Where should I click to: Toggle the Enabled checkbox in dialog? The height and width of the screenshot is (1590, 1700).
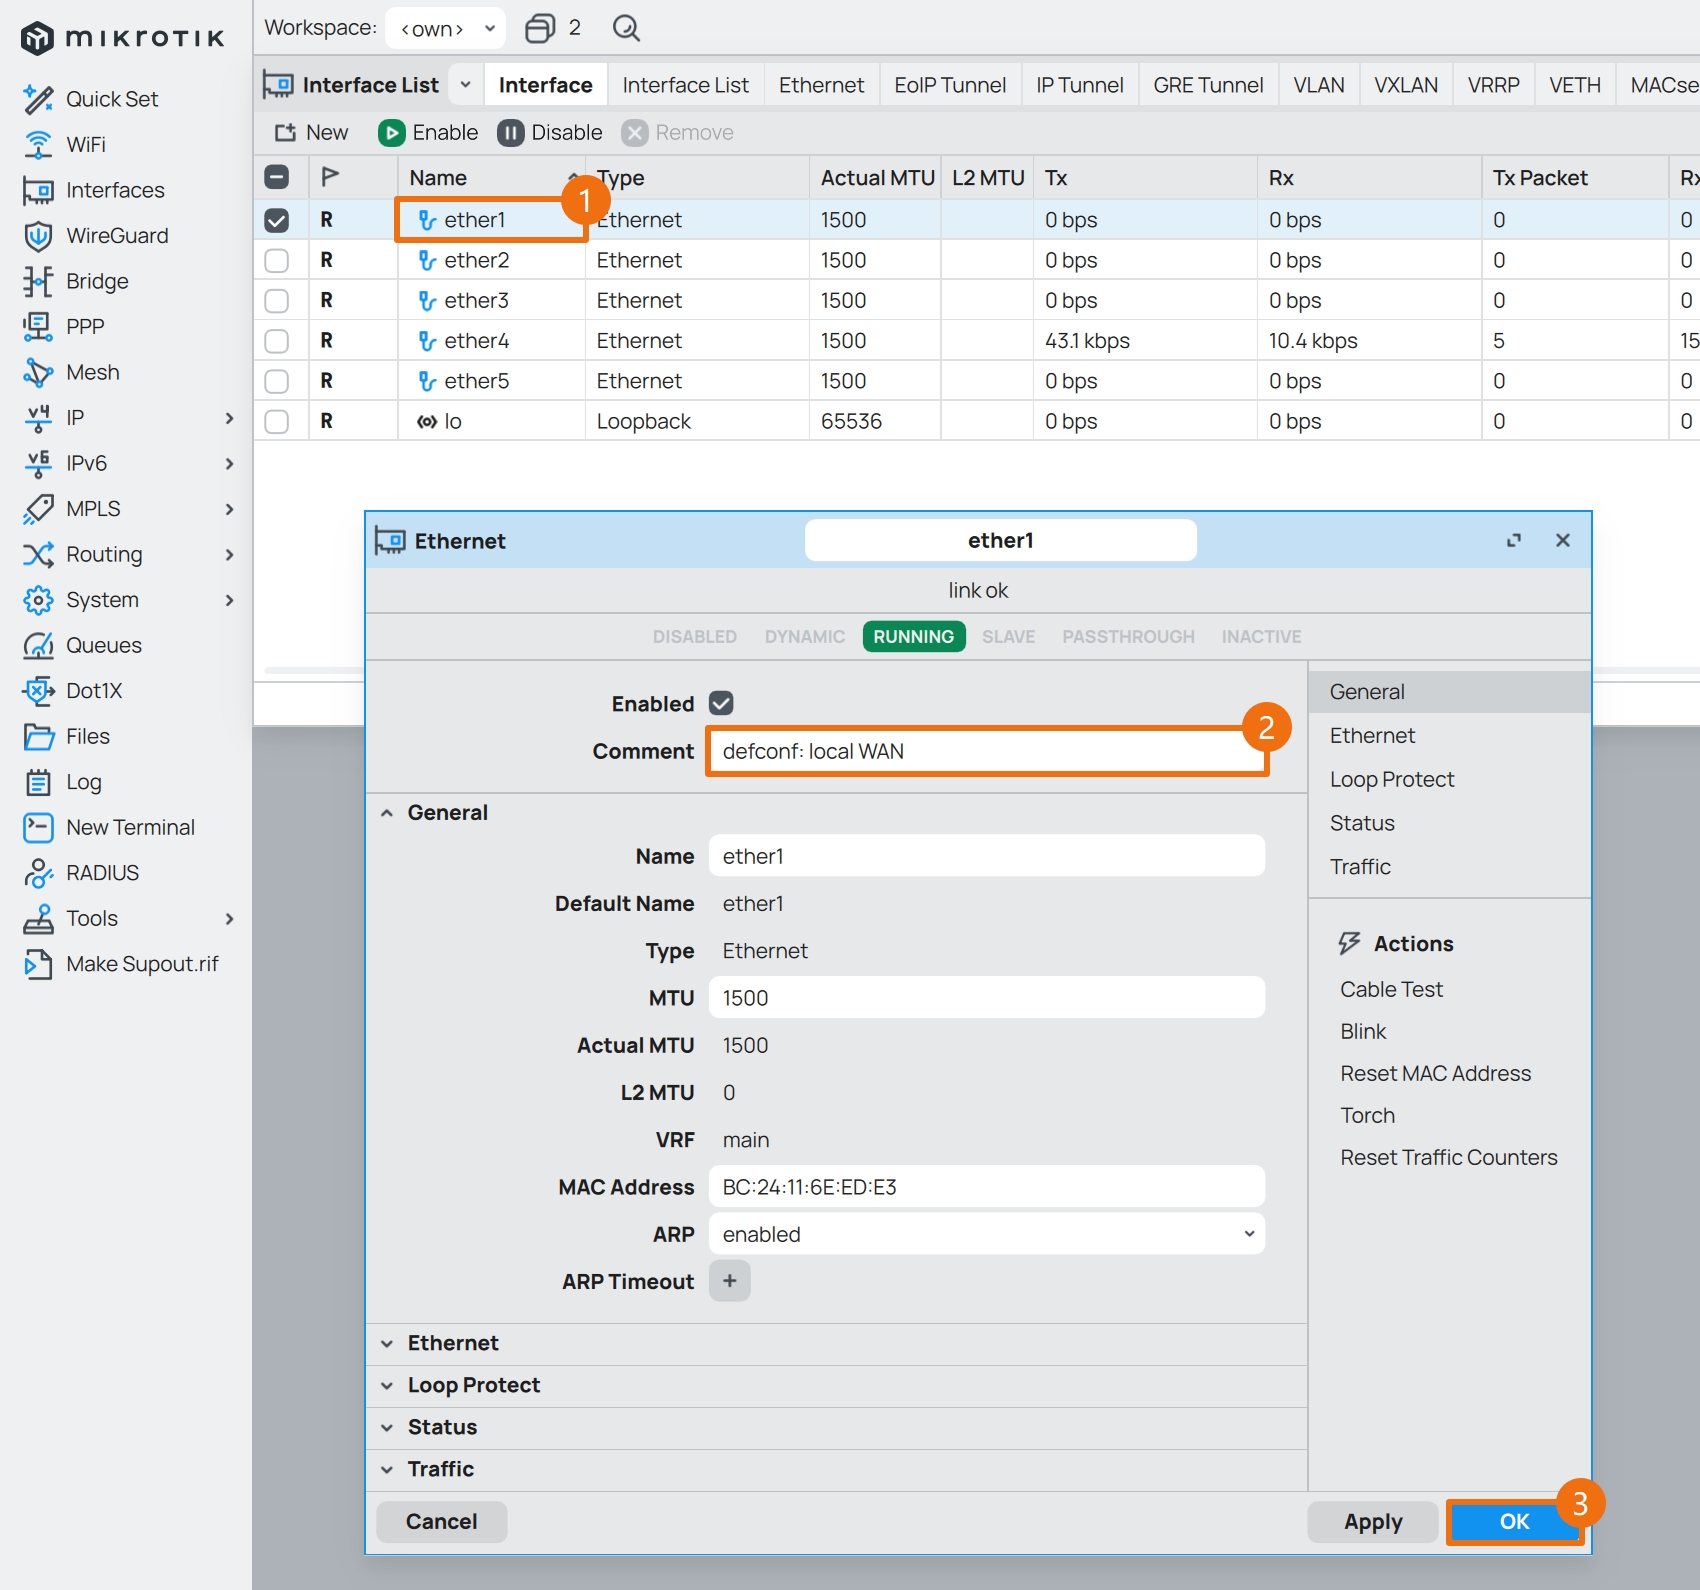tap(721, 703)
